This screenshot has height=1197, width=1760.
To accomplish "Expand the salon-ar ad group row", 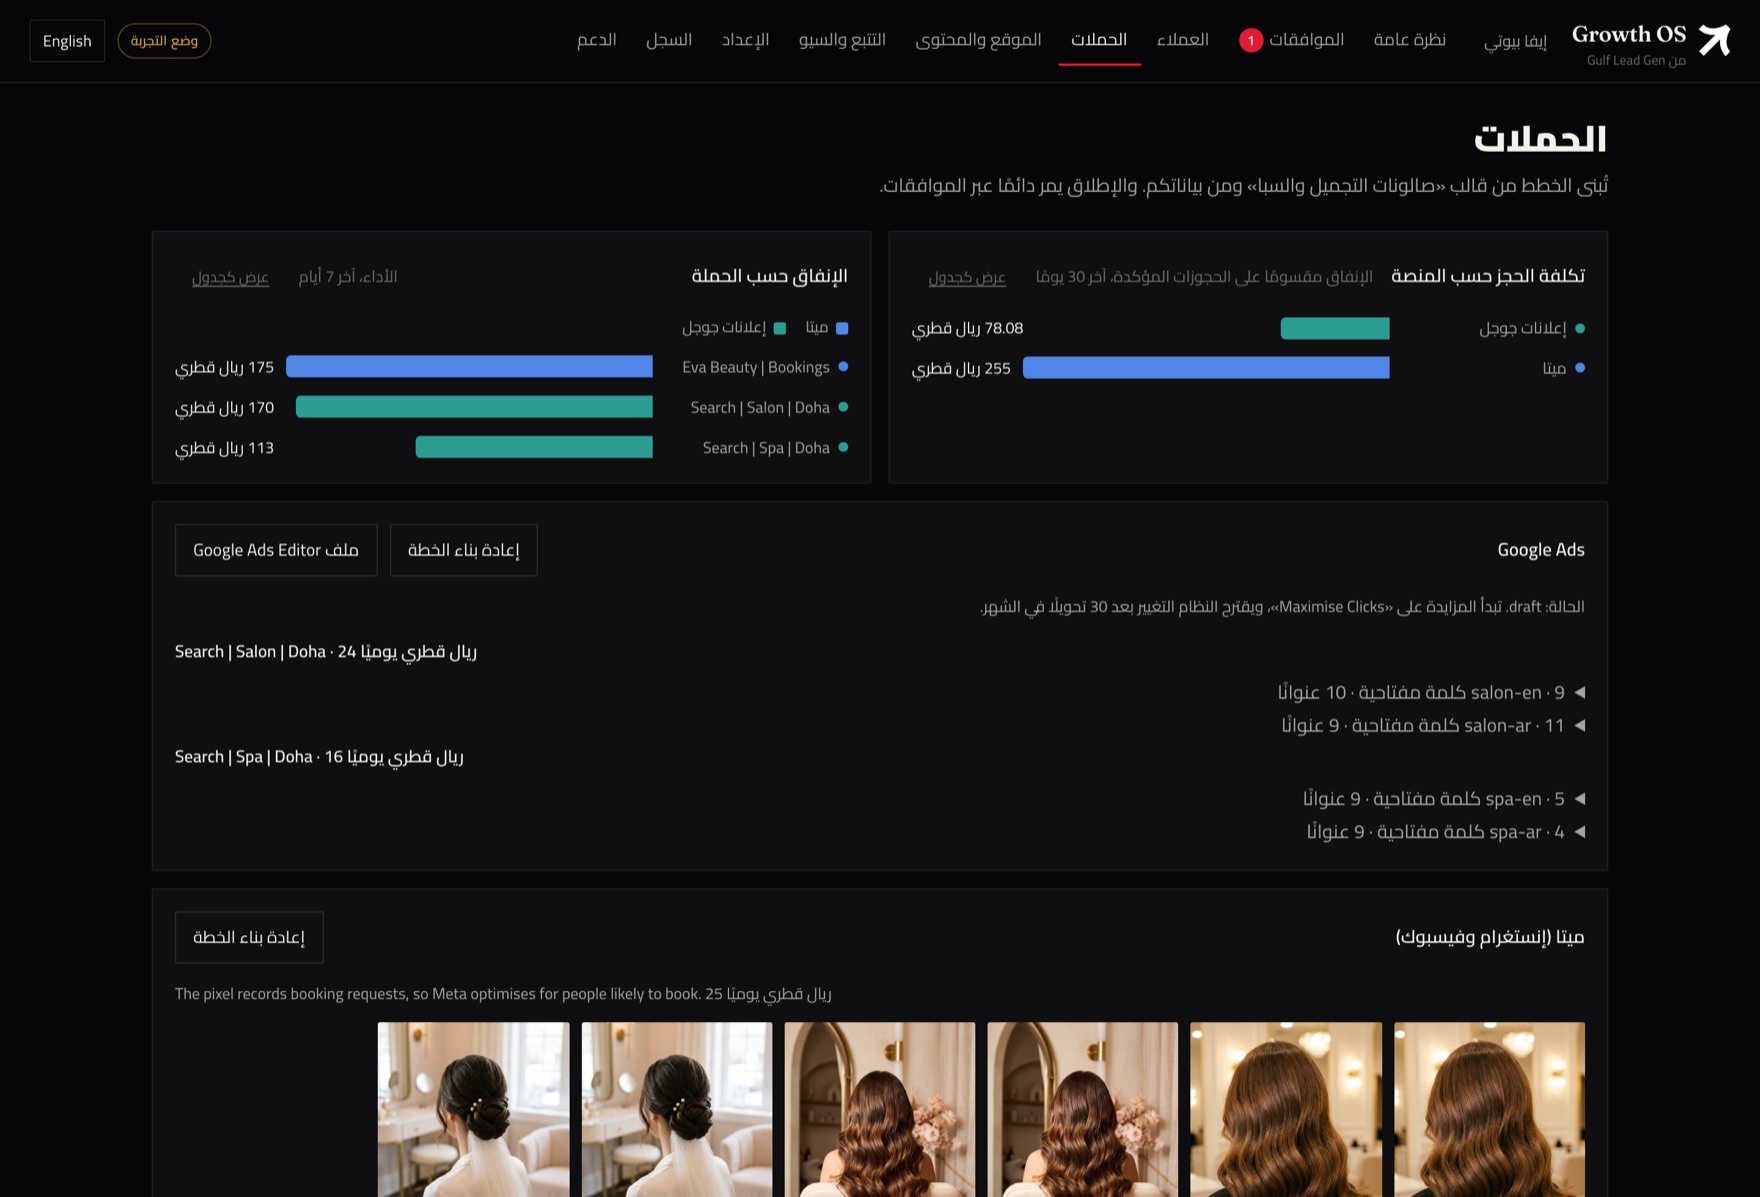I will click(x=1433, y=725).
